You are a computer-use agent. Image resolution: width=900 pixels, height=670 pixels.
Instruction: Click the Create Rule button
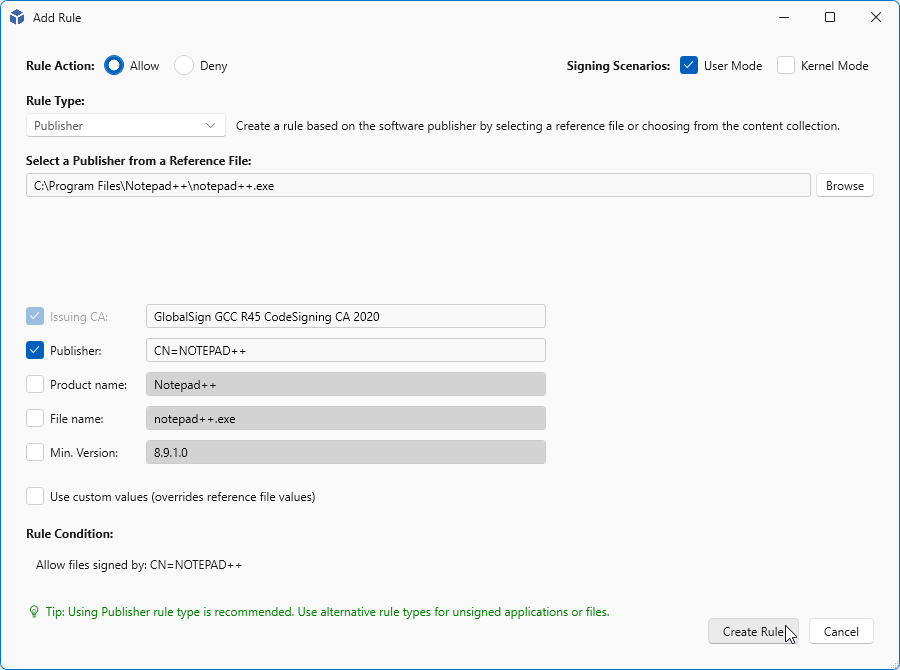(753, 631)
